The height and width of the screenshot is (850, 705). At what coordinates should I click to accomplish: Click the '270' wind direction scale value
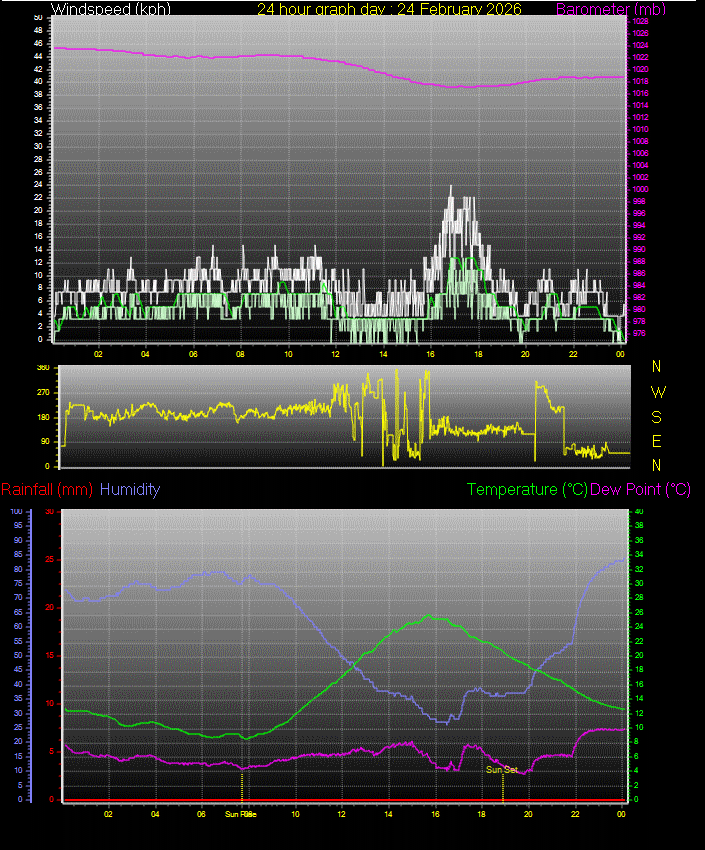[x=43, y=392]
